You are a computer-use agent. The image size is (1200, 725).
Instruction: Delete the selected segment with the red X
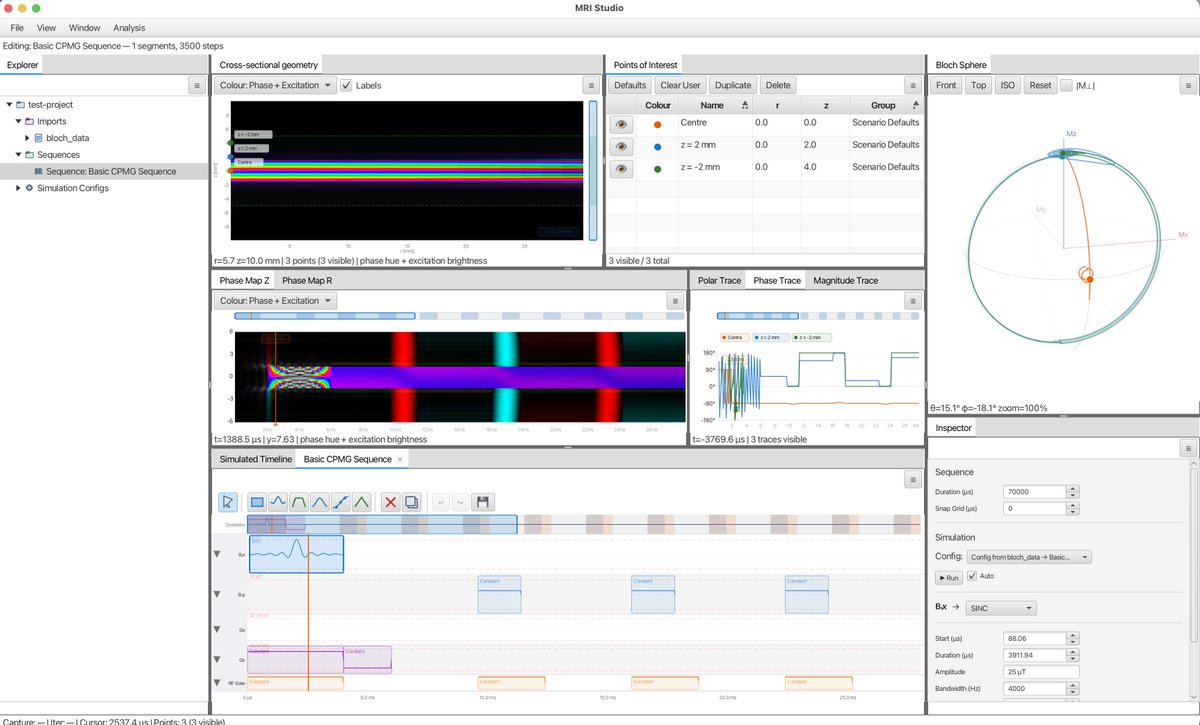(391, 502)
